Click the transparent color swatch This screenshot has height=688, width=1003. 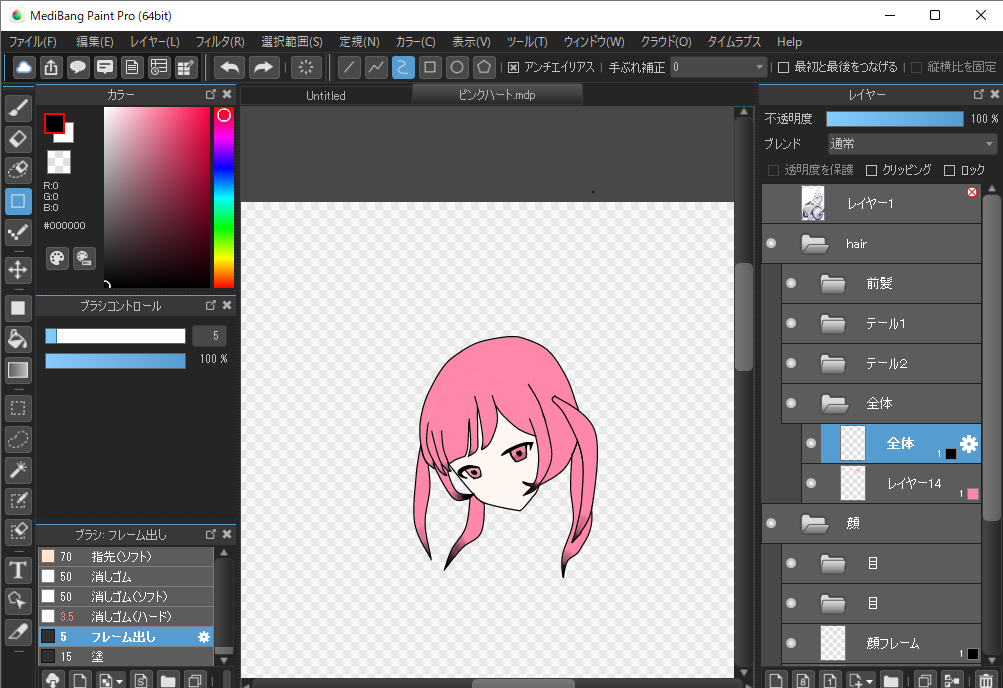click(59, 162)
